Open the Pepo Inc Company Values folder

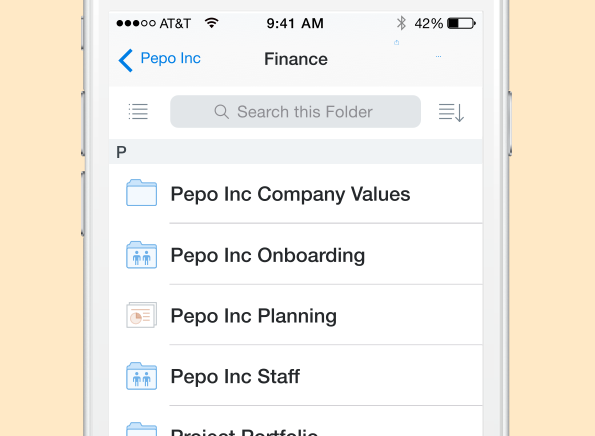[x=296, y=194]
